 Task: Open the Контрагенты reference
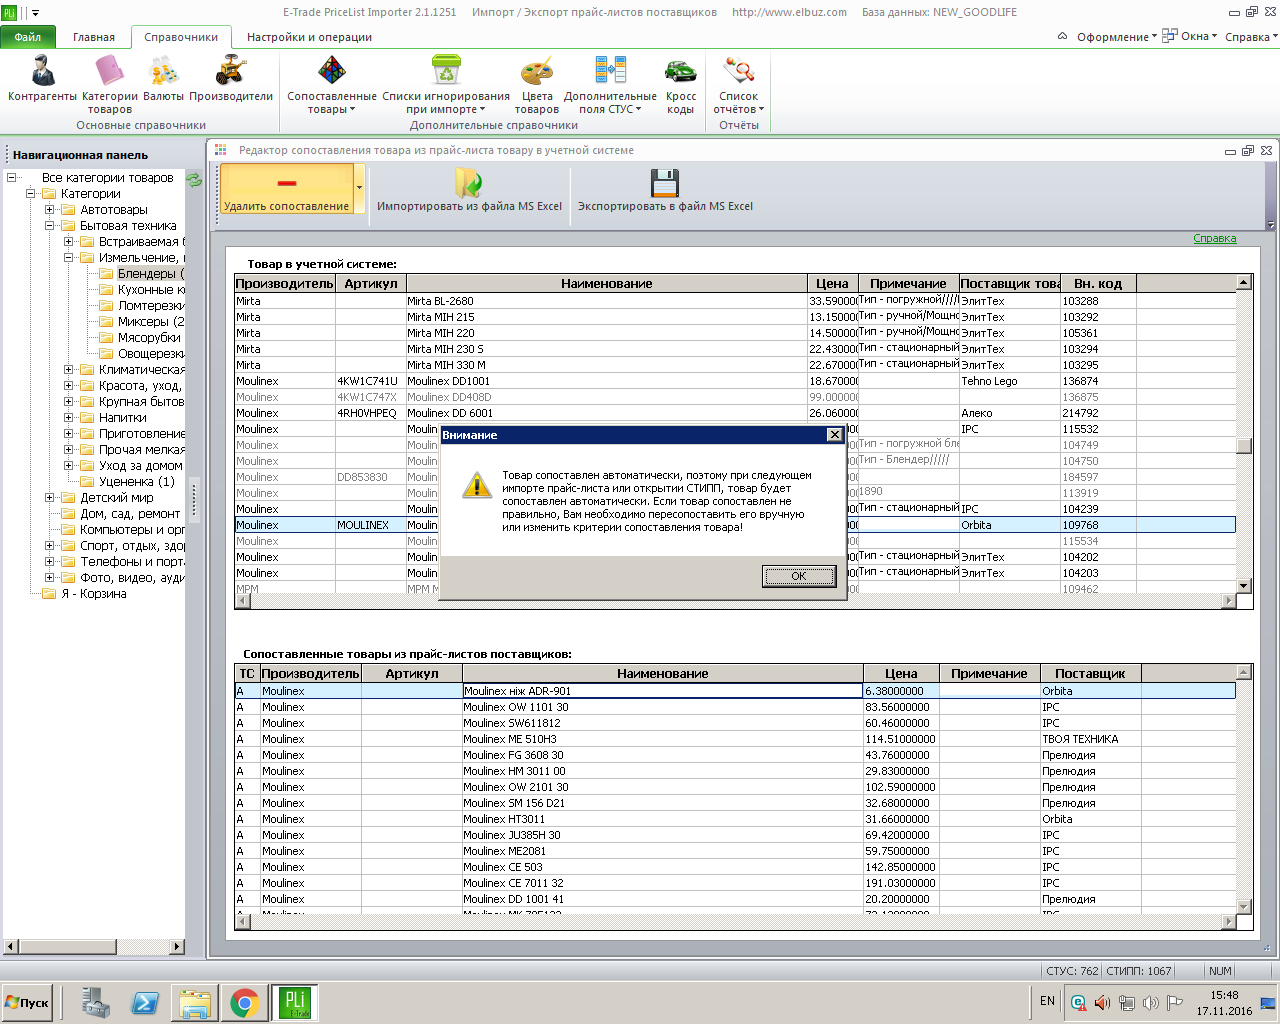[x=42, y=80]
